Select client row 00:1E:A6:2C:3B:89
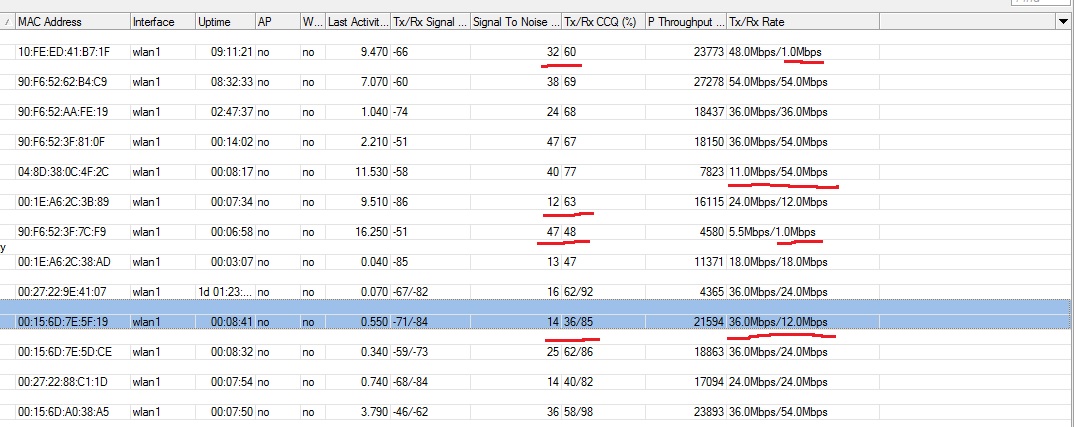Viewport: 1074px width, 427px height. pyautogui.click(x=63, y=201)
